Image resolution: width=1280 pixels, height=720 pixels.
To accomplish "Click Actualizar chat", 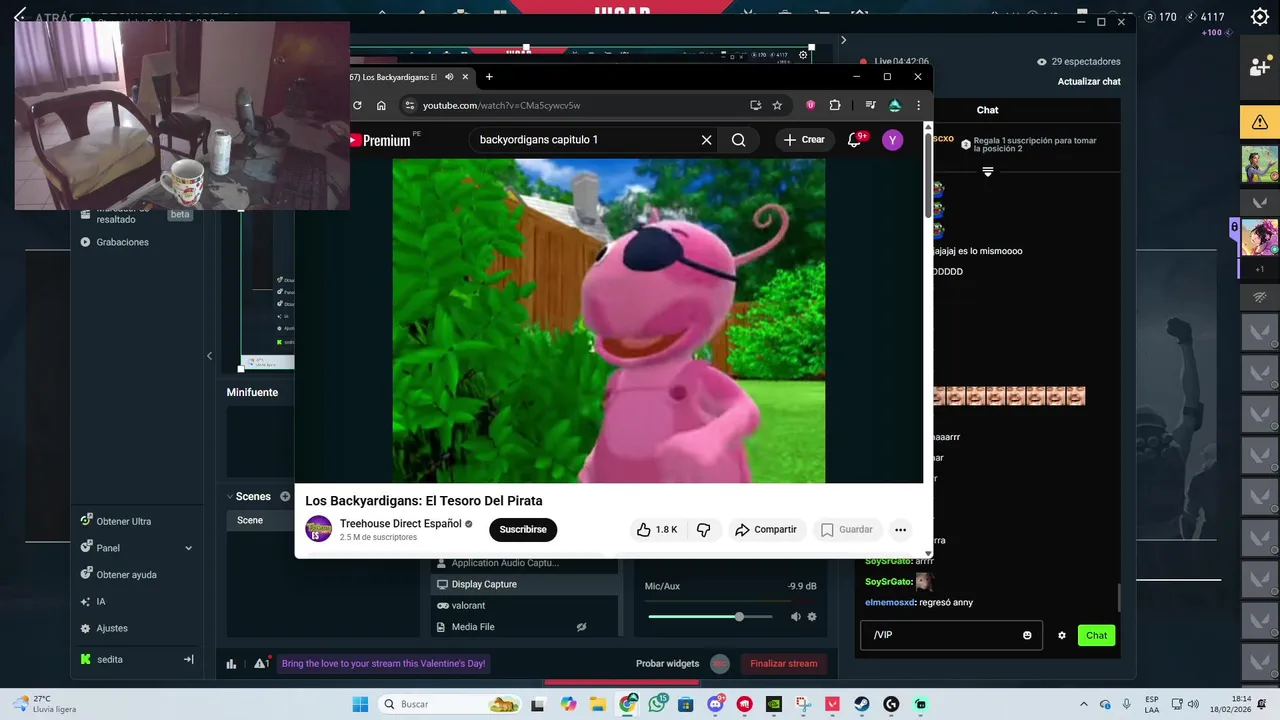I will coord(1089,82).
